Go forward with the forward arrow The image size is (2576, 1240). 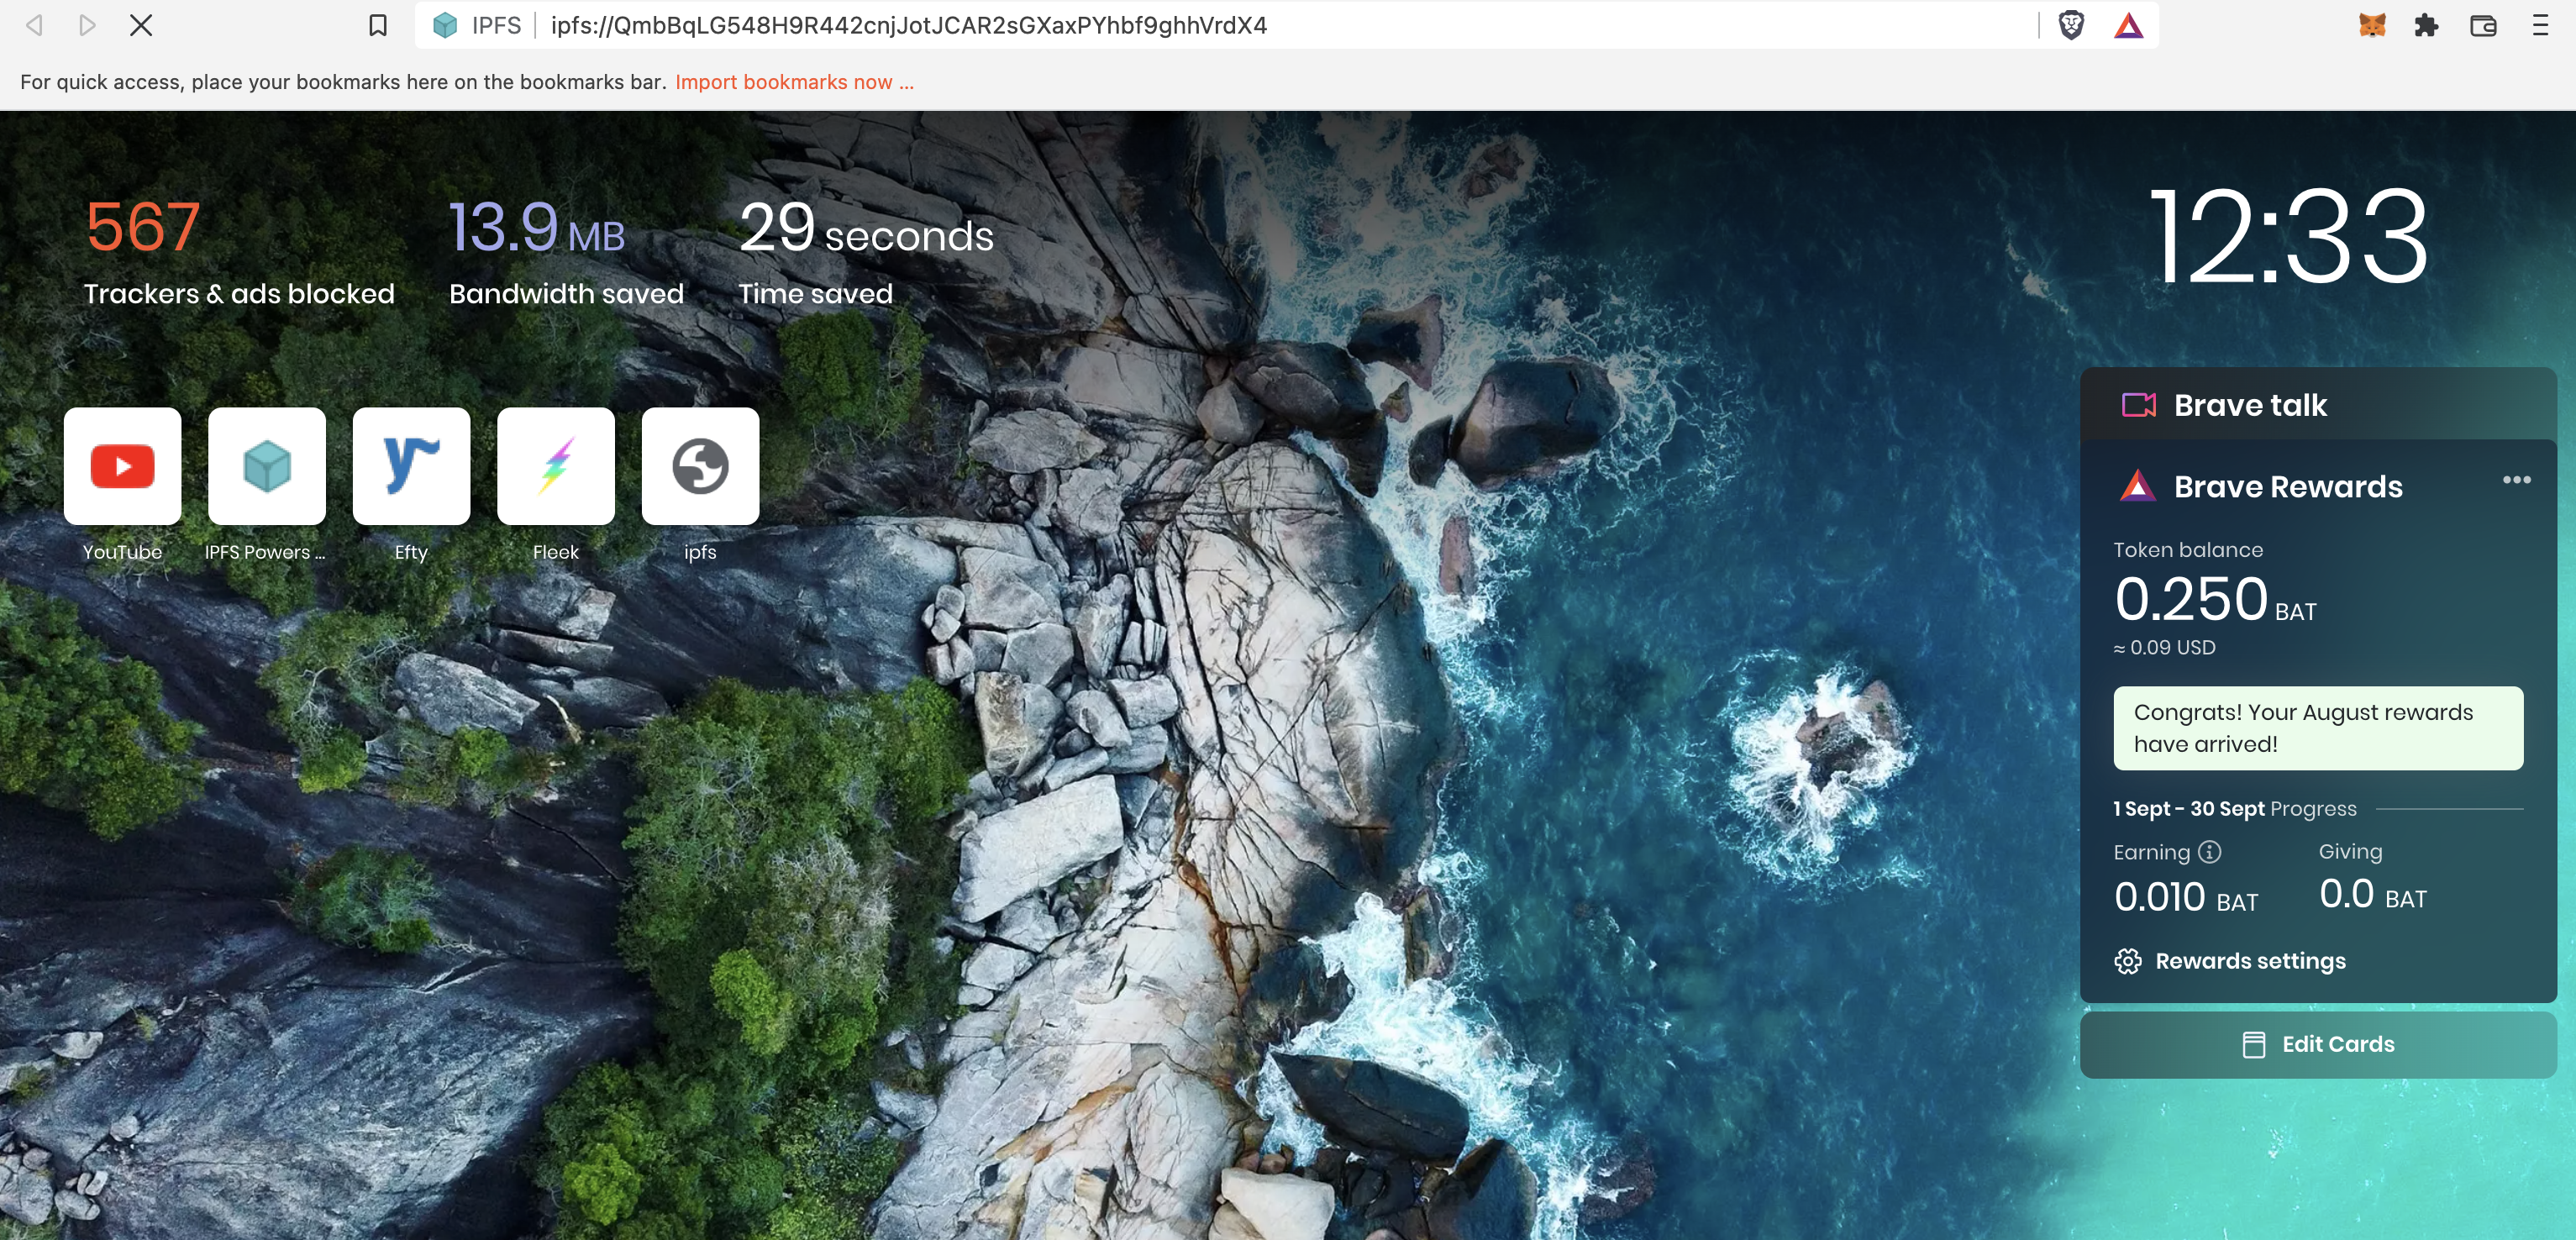pyautogui.click(x=87, y=25)
